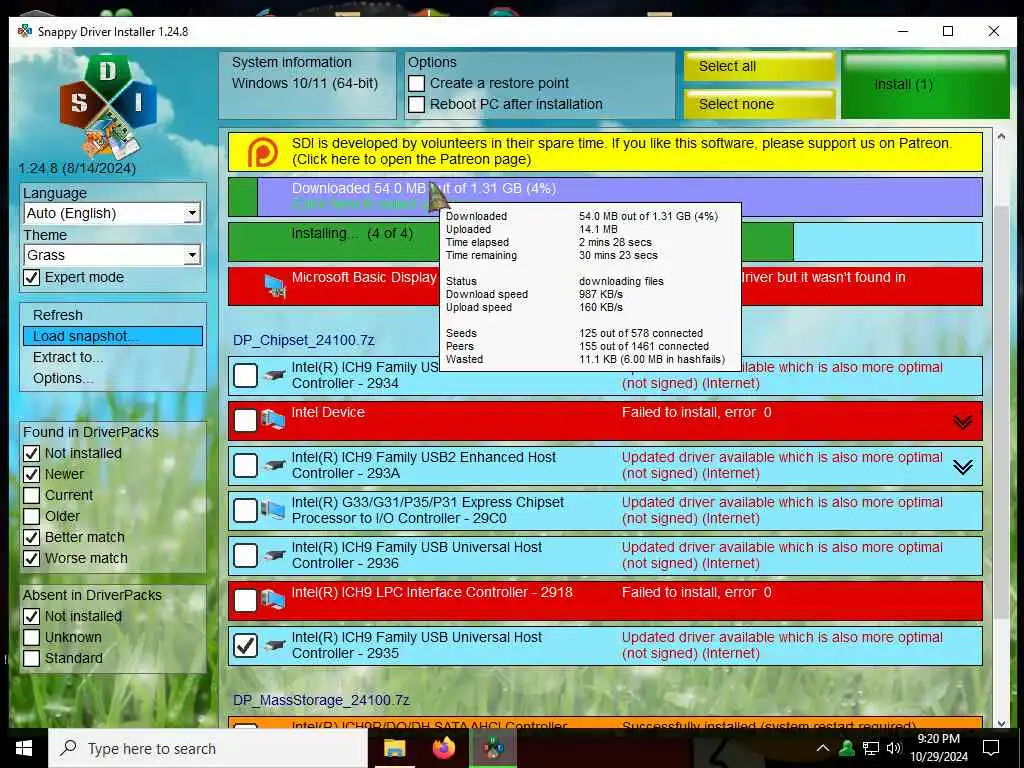Open the volume control in system tray
Viewport: 1024px width, 768px height.
[893, 748]
